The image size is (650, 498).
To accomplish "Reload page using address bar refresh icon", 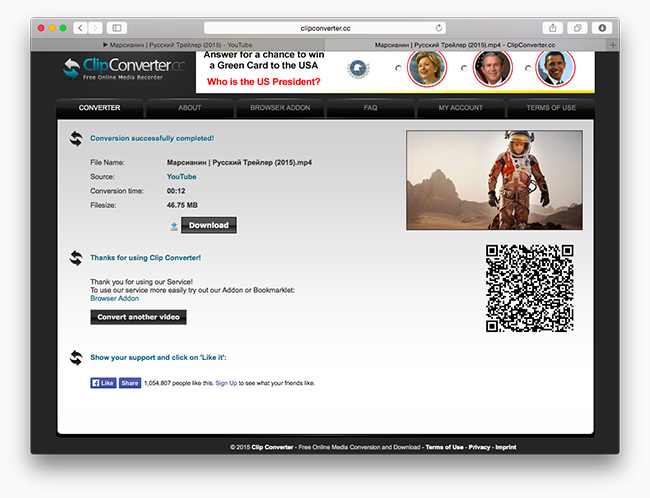I will (x=439, y=28).
